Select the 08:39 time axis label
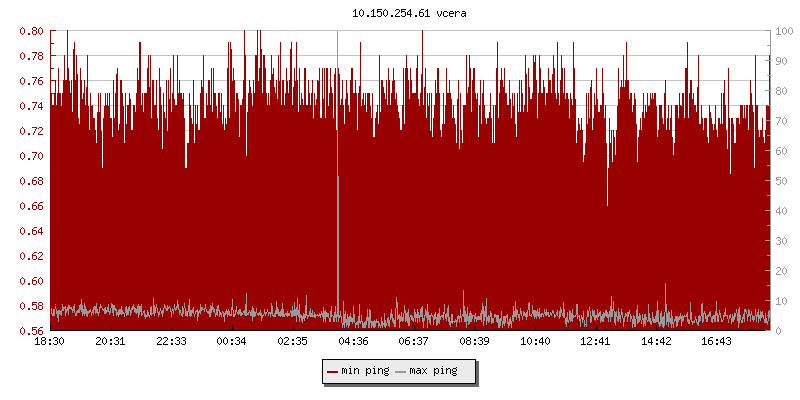Image resolution: width=800 pixels, height=400 pixels. (x=475, y=342)
